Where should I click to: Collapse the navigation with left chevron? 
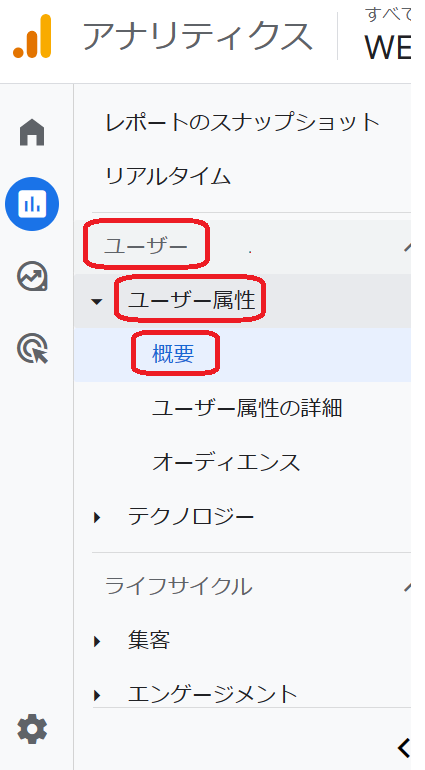404,748
